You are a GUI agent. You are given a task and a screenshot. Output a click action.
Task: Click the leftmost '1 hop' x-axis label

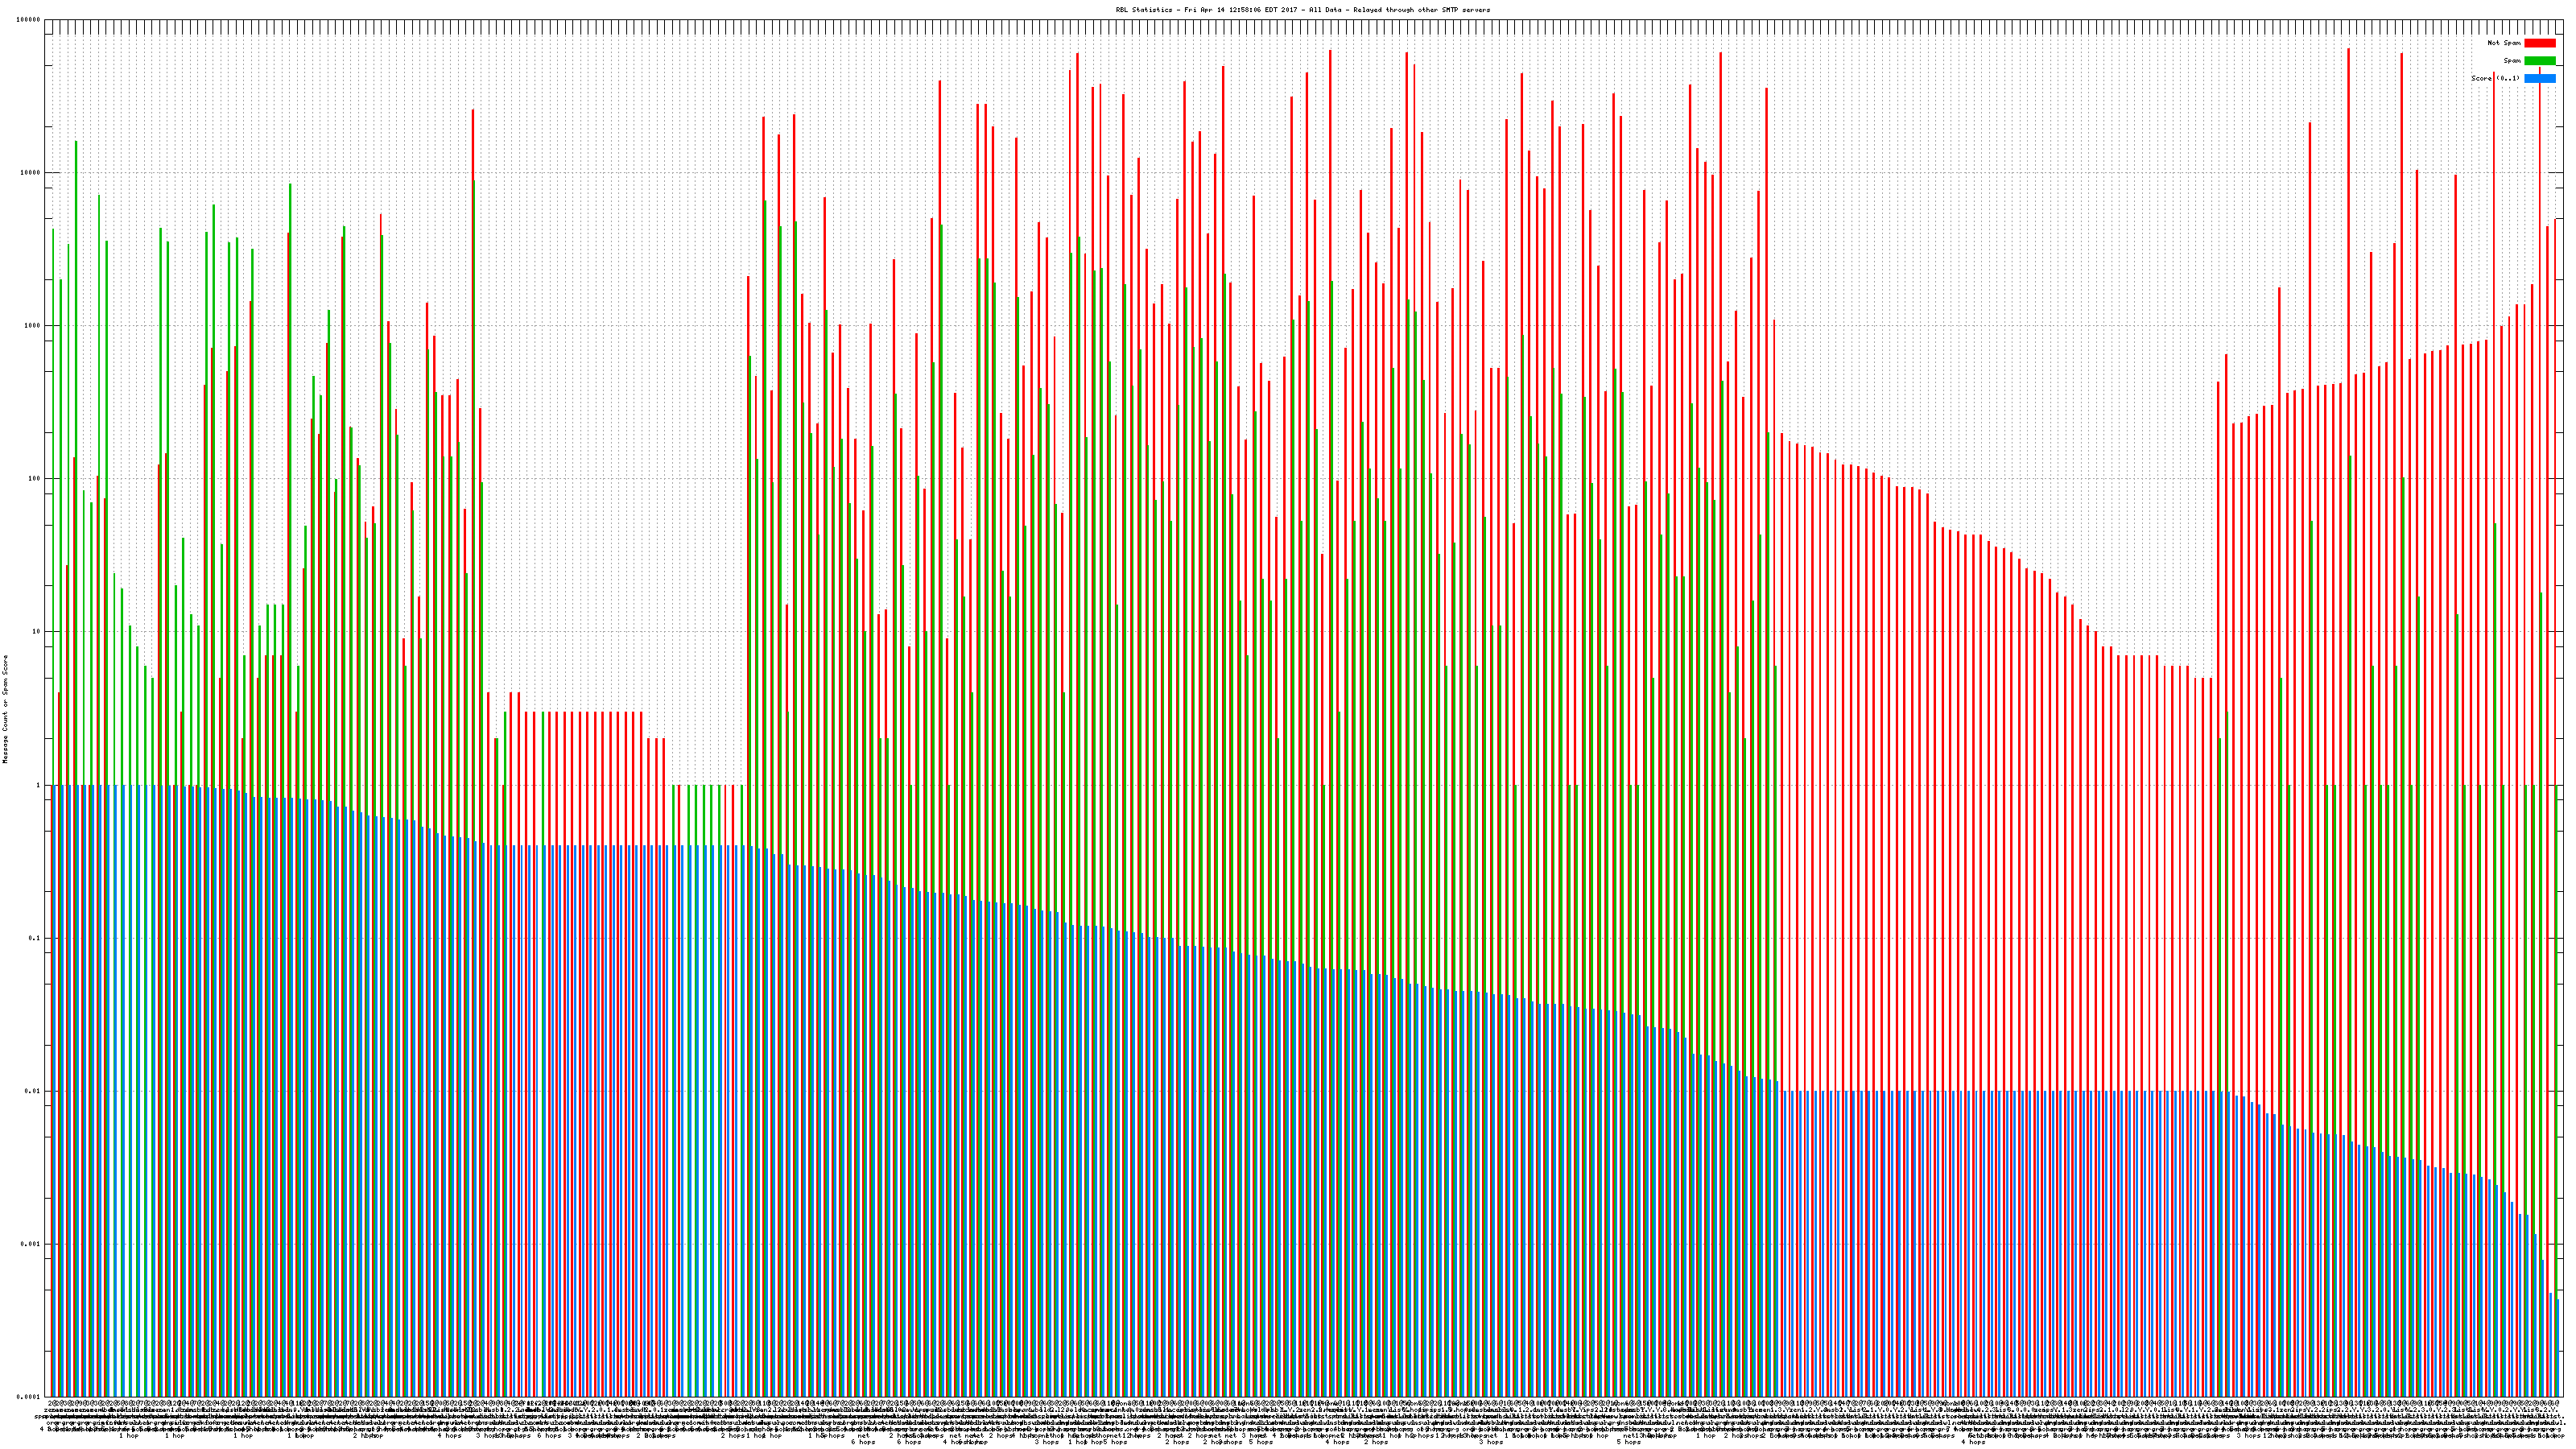129,1436
